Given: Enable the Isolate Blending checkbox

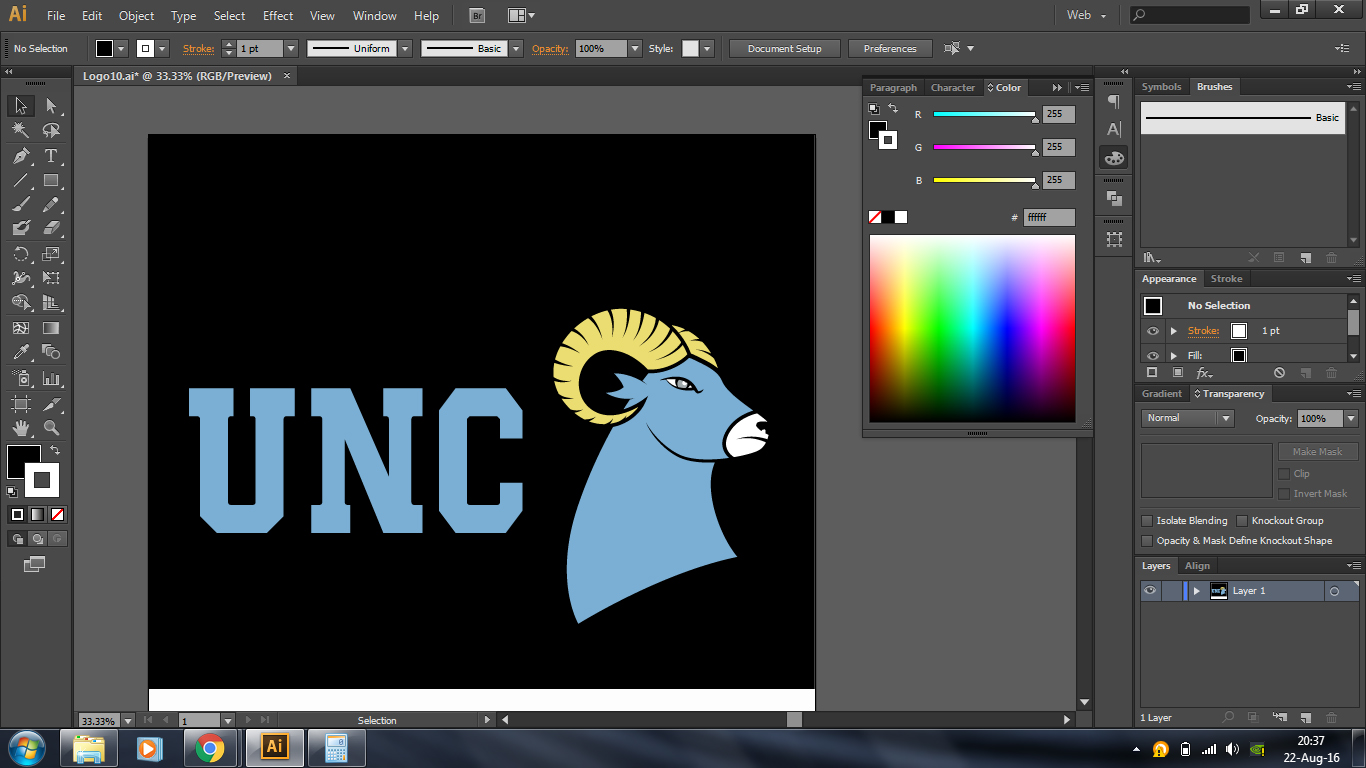Looking at the screenshot, I should (1146, 520).
